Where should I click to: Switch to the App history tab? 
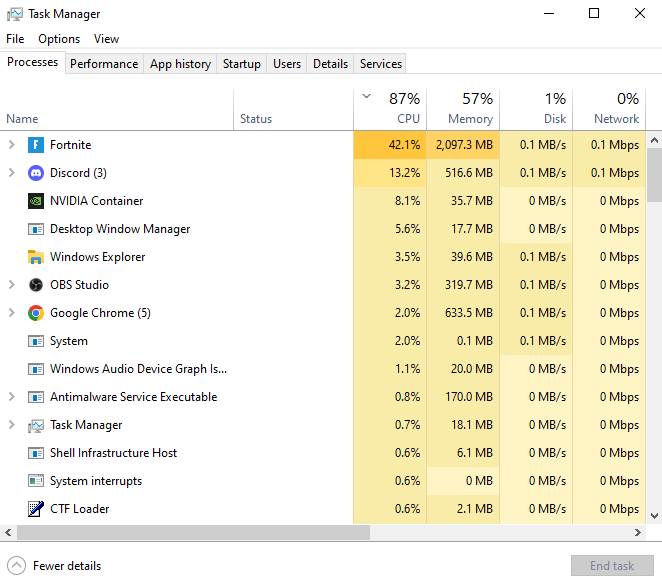pos(180,64)
